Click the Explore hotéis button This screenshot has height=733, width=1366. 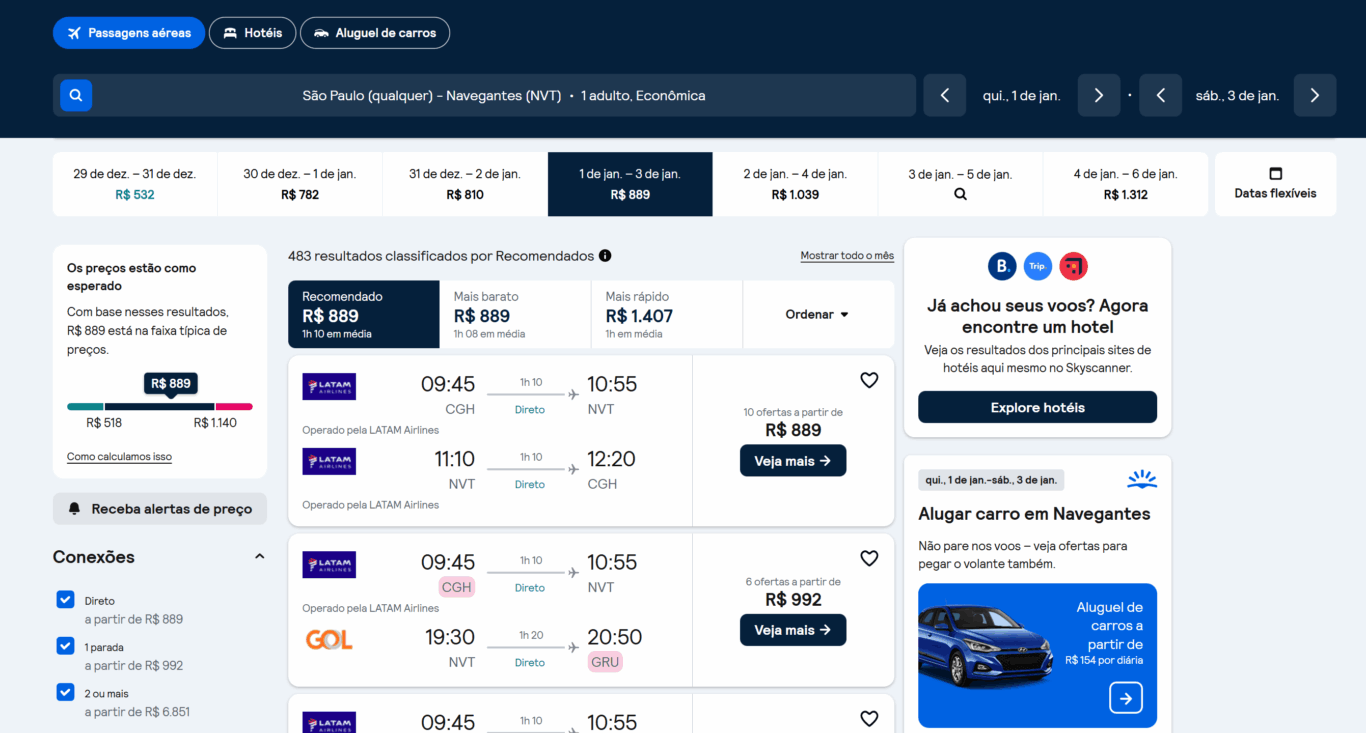tap(1037, 407)
